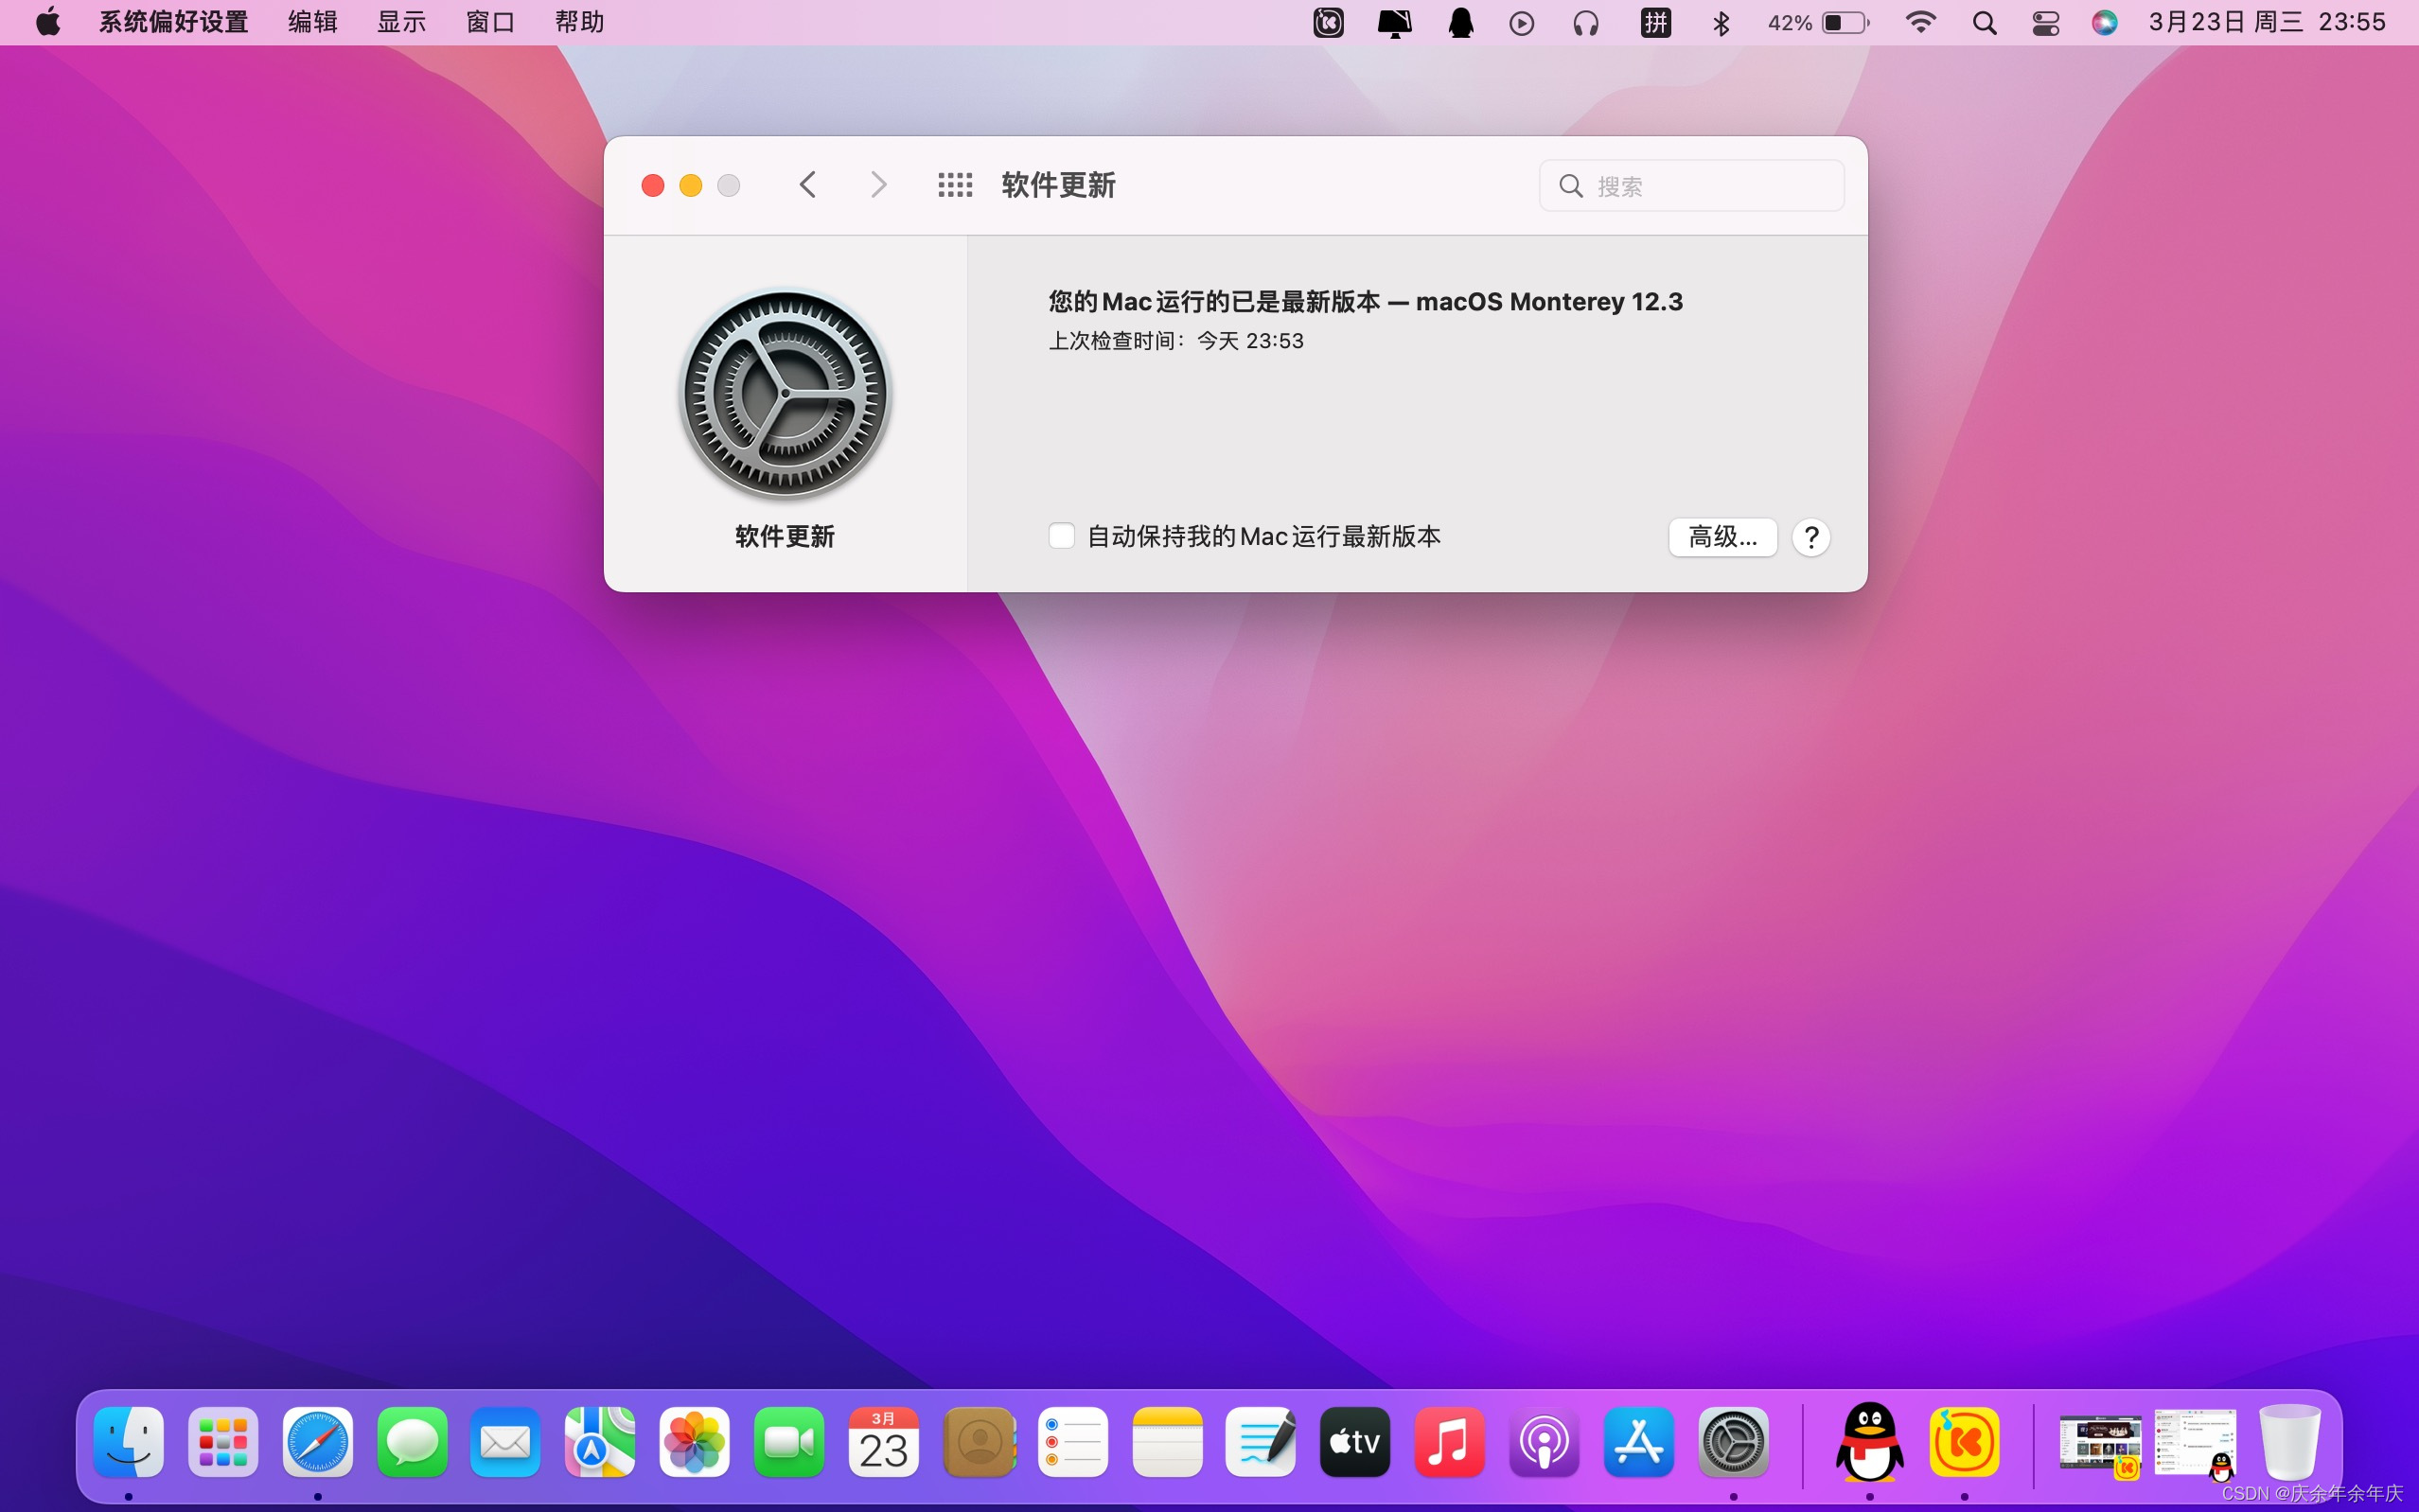
Task: Open the 窗口 menu
Action: click(x=490, y=22)
